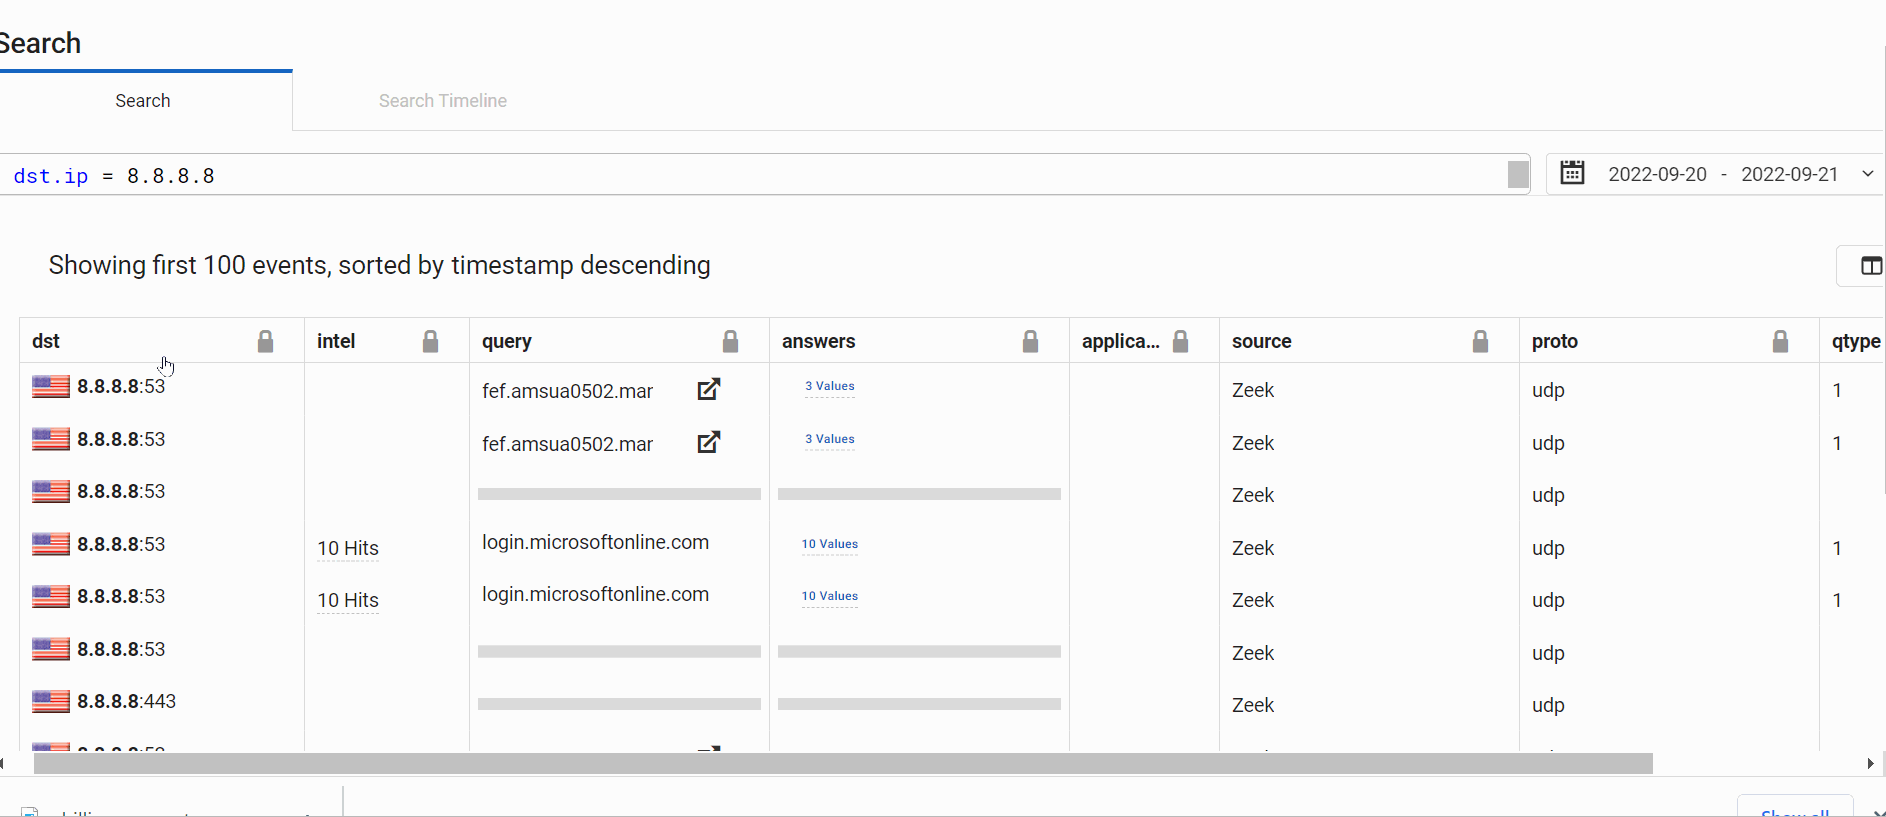Toggle lock on source column

[1480, 342]
